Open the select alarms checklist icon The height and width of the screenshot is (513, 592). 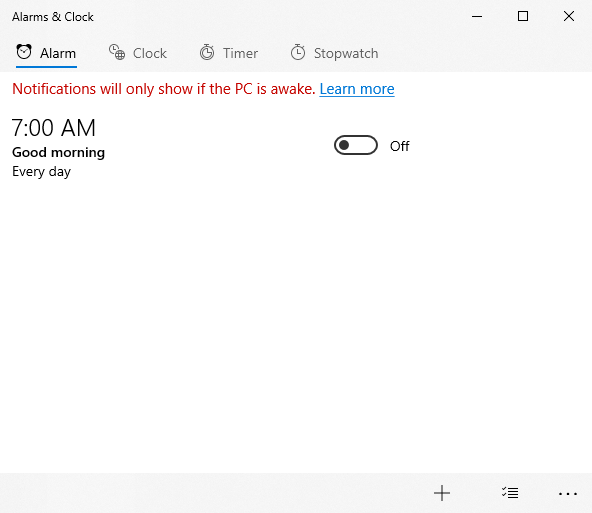coord(510,493)
